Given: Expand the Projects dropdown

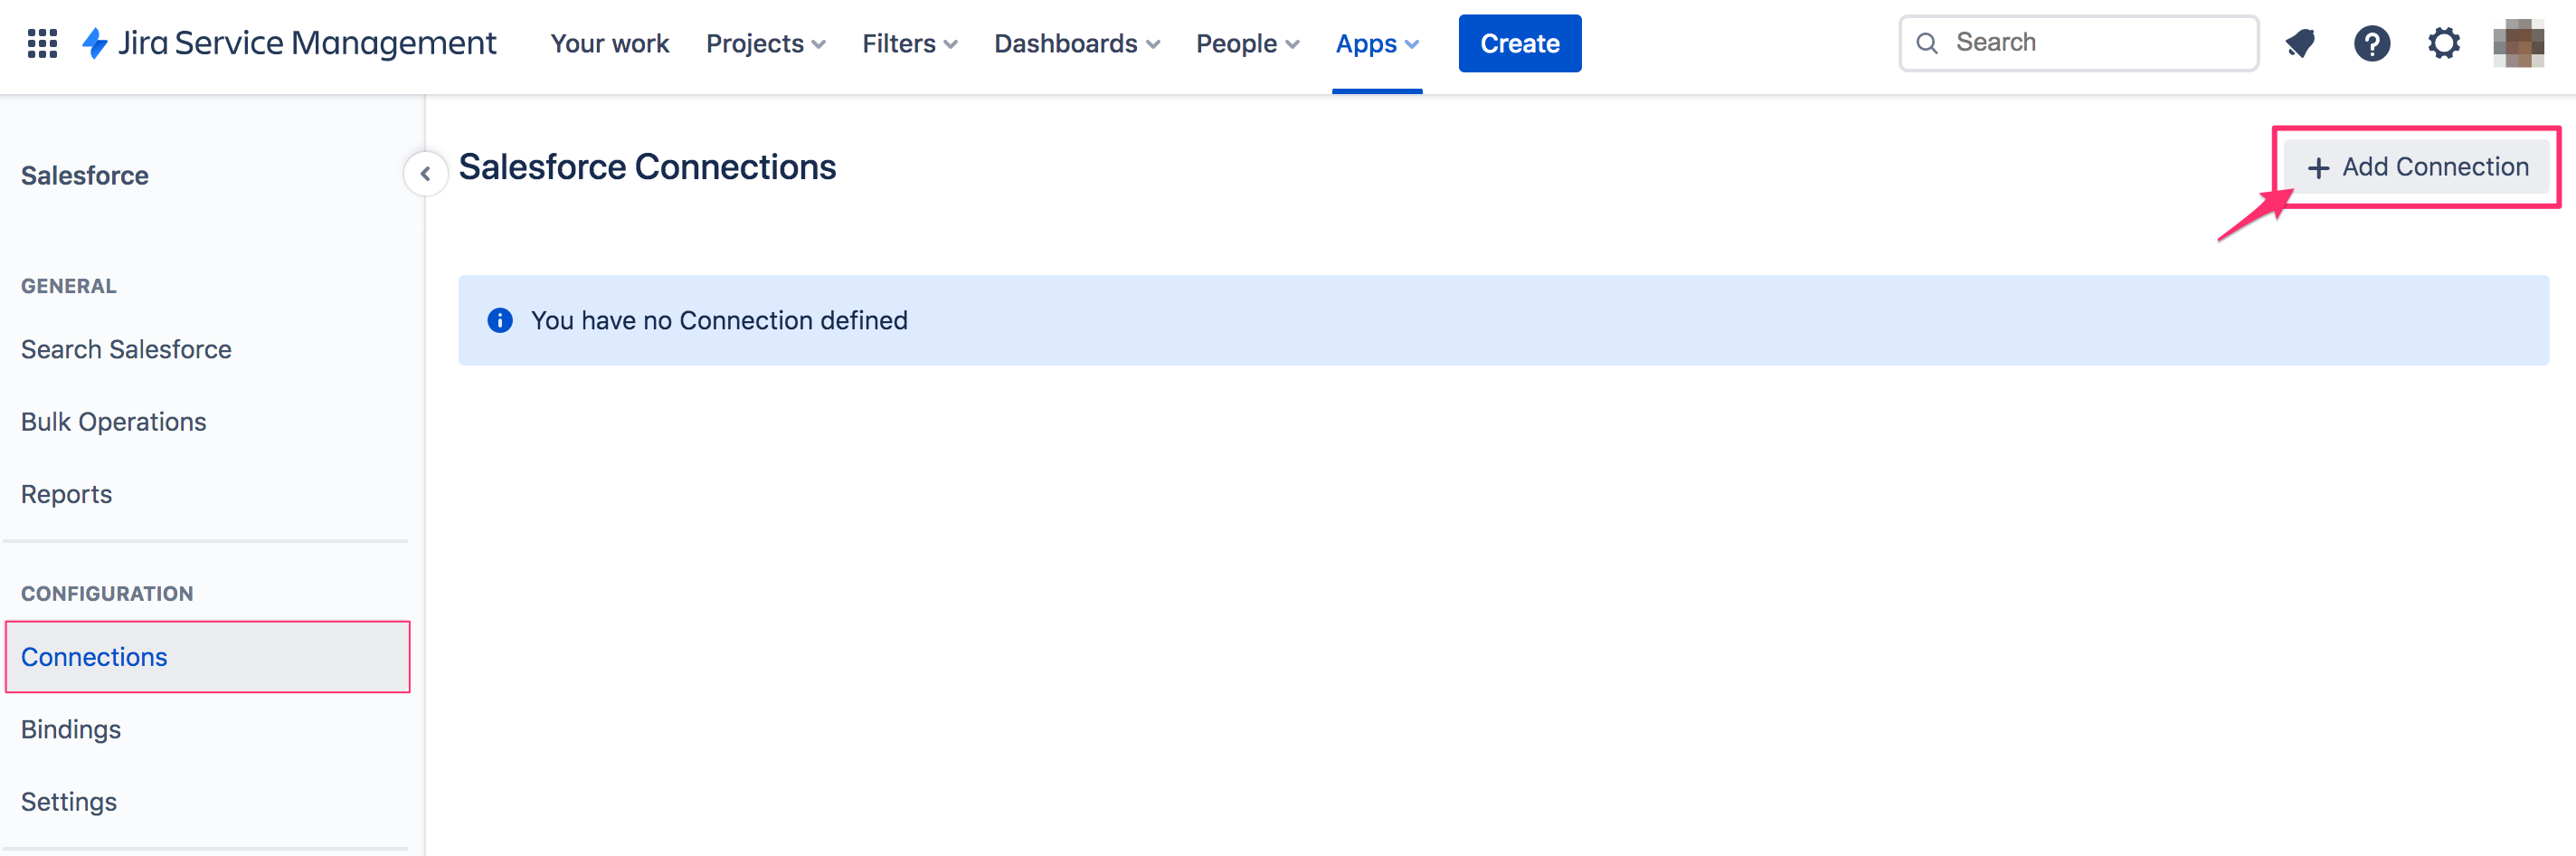Looking at the screenshot, I should [765, 43].
